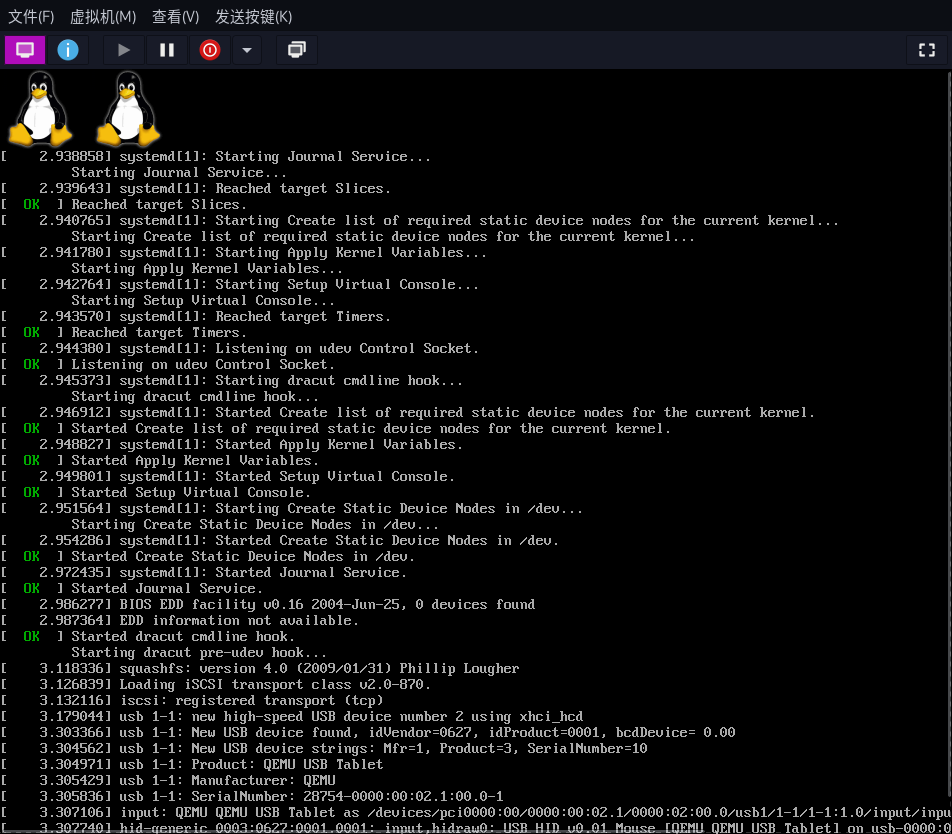Click the second Tux penguin logo
The height and width of the screenshot is (834, 952).
(x=127, y=108)
